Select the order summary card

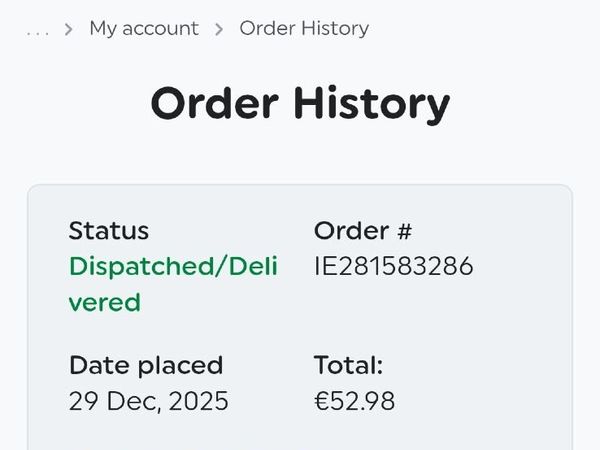300,320
